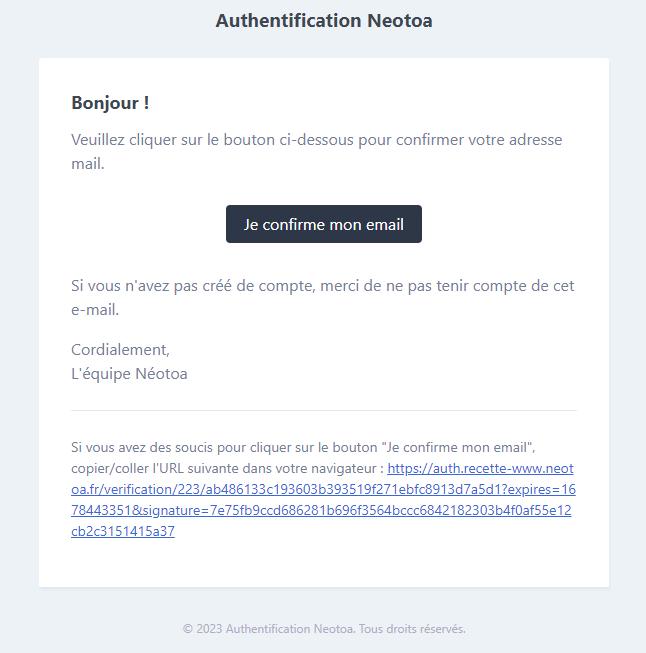
Task: Click the word "mail." ending the first paragraph
Action: pyautogui.click(x=87, y=163)
